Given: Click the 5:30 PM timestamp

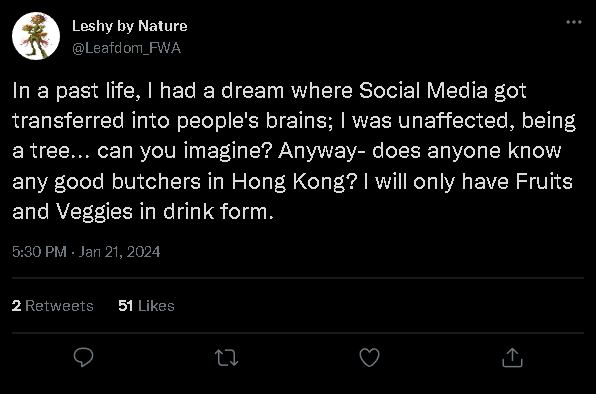Looking at the screenshot, I should point(39,252).
